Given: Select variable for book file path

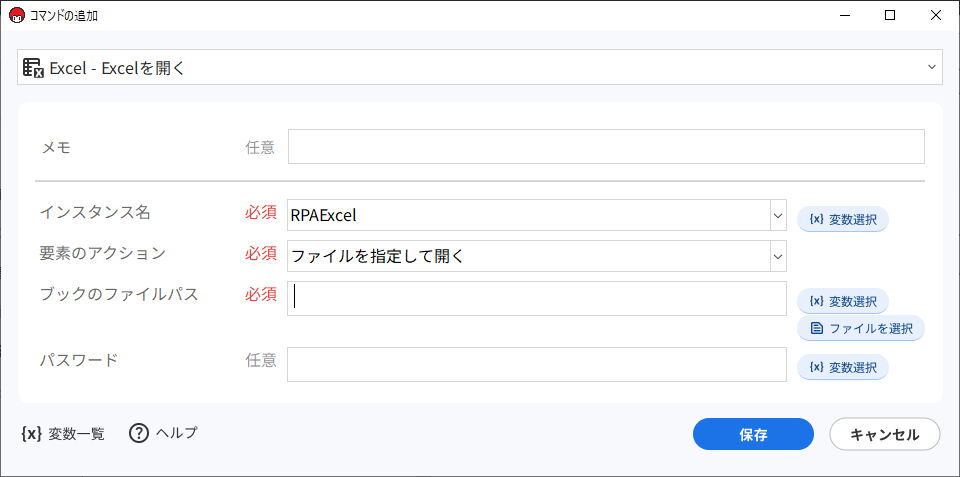Looking at the screenshot, I should pyautogui.click(x=842, y=301).
